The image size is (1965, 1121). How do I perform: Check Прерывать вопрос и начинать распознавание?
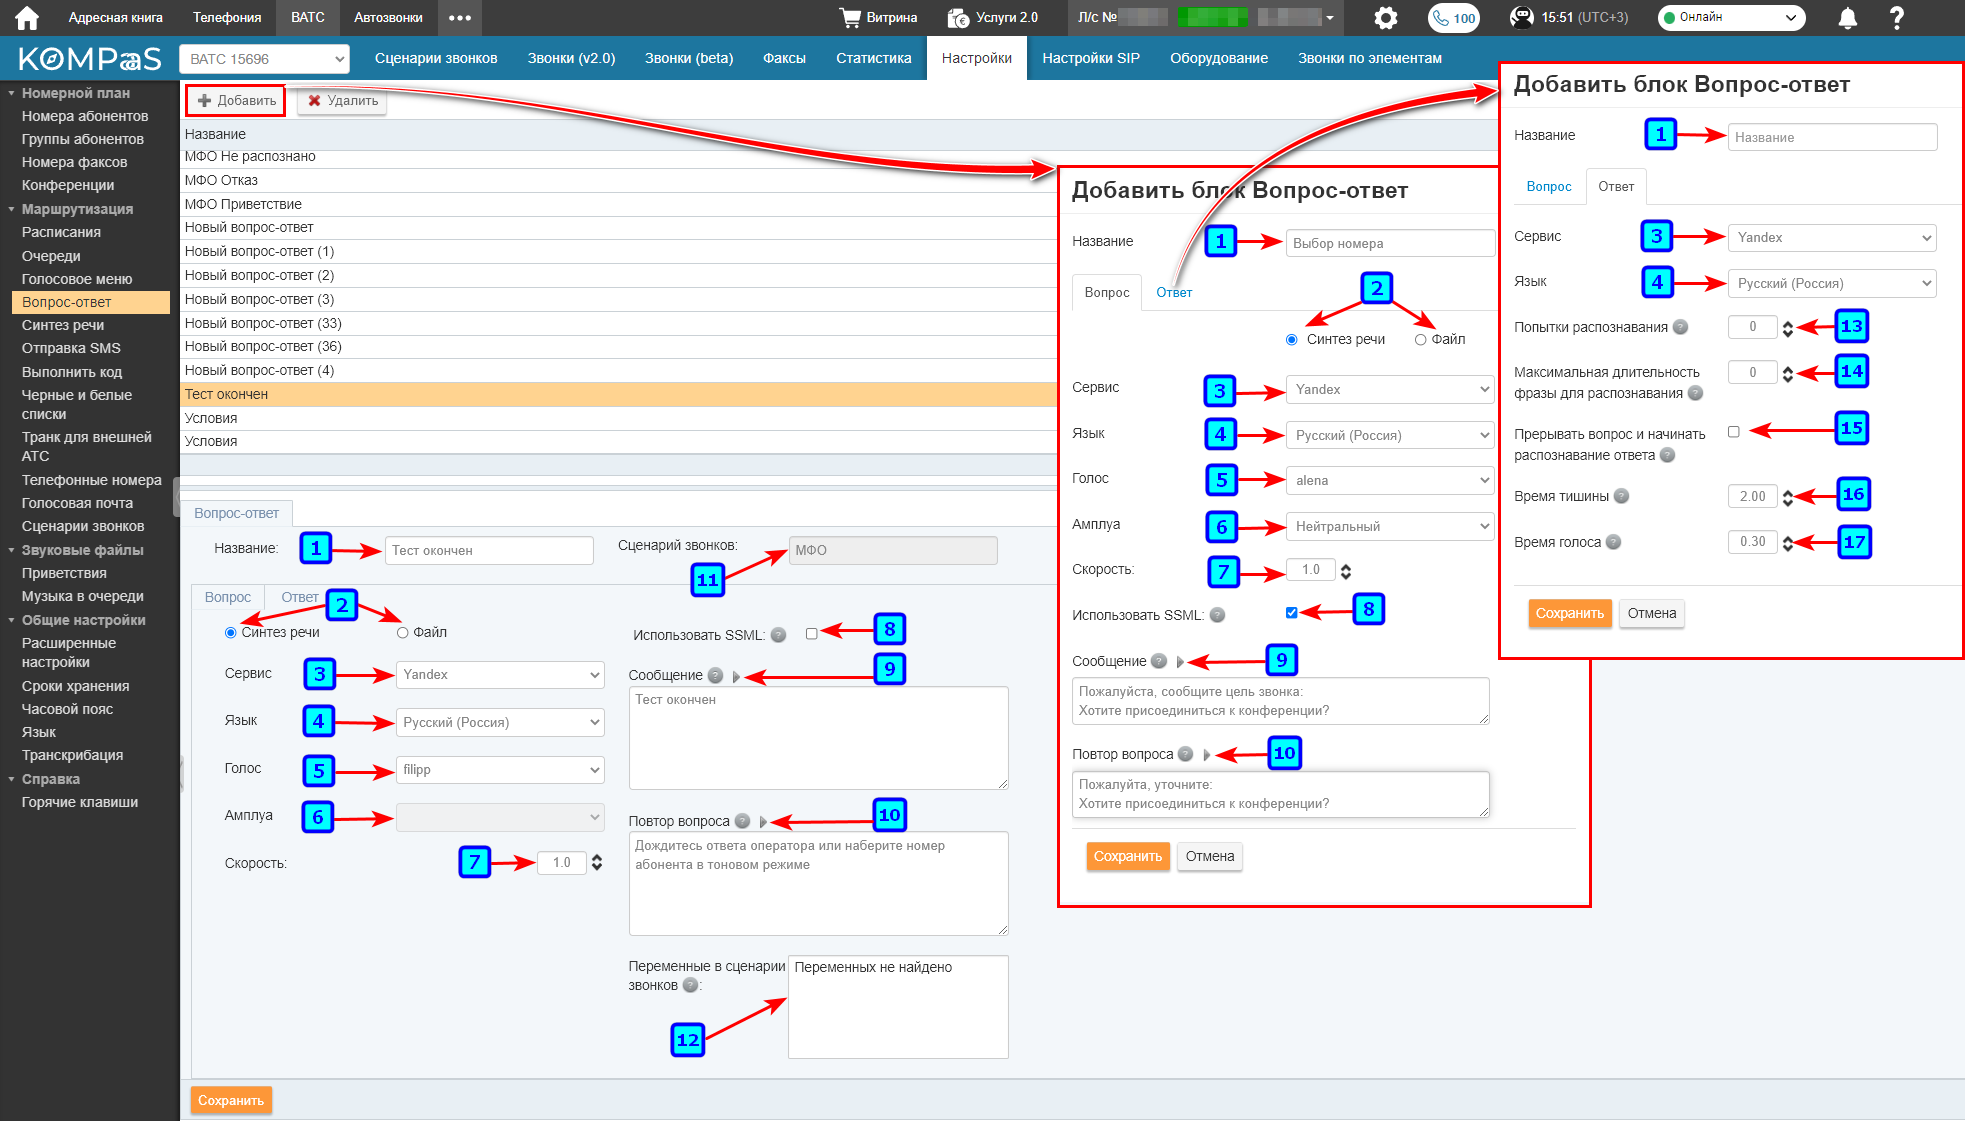(x=1733, y=432)
